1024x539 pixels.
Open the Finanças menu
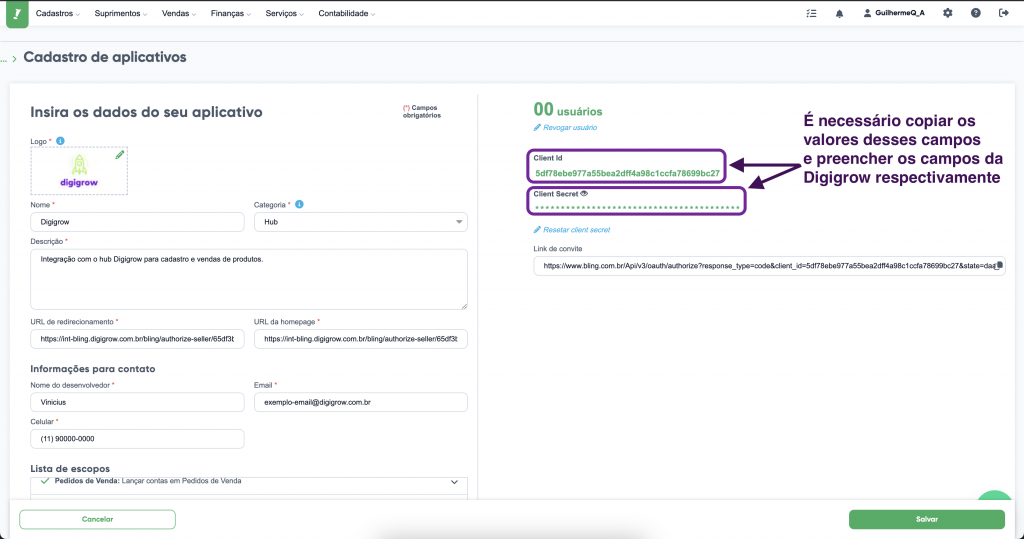click(x=232, y=14)
